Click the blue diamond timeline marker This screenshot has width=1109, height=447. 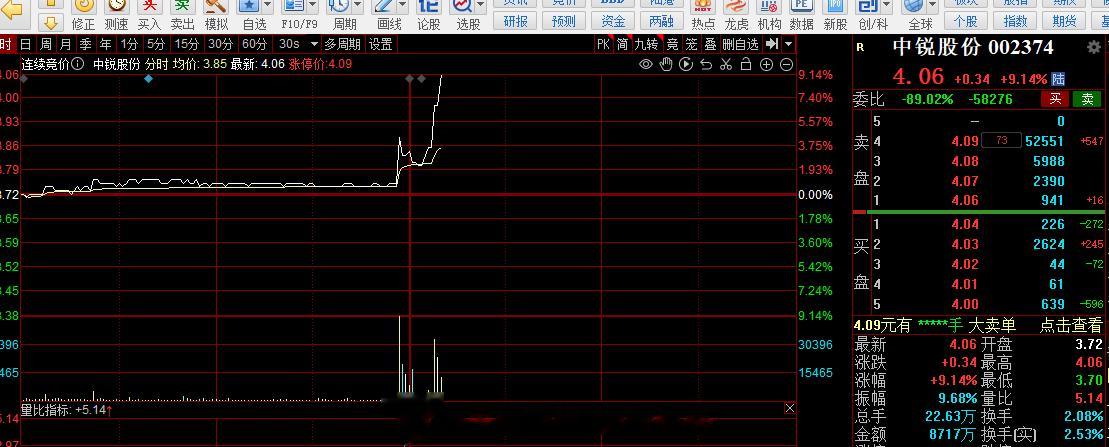point(148,79)
